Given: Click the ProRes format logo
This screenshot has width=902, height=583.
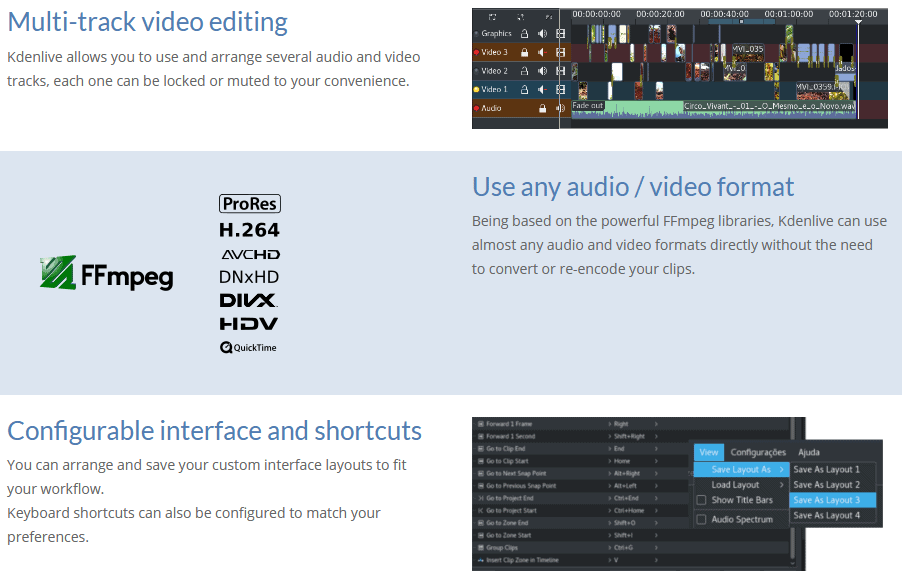Looking at the screenshot, I should coord(250,204).
